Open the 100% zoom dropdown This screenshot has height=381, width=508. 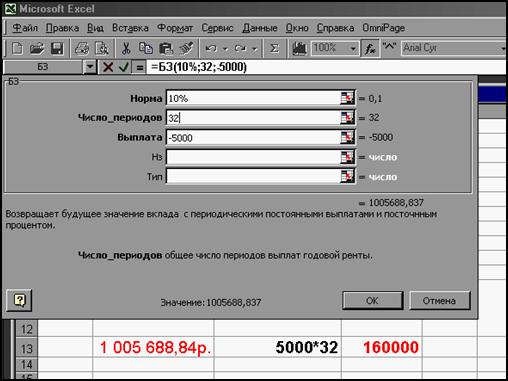[x=353, y=49]
